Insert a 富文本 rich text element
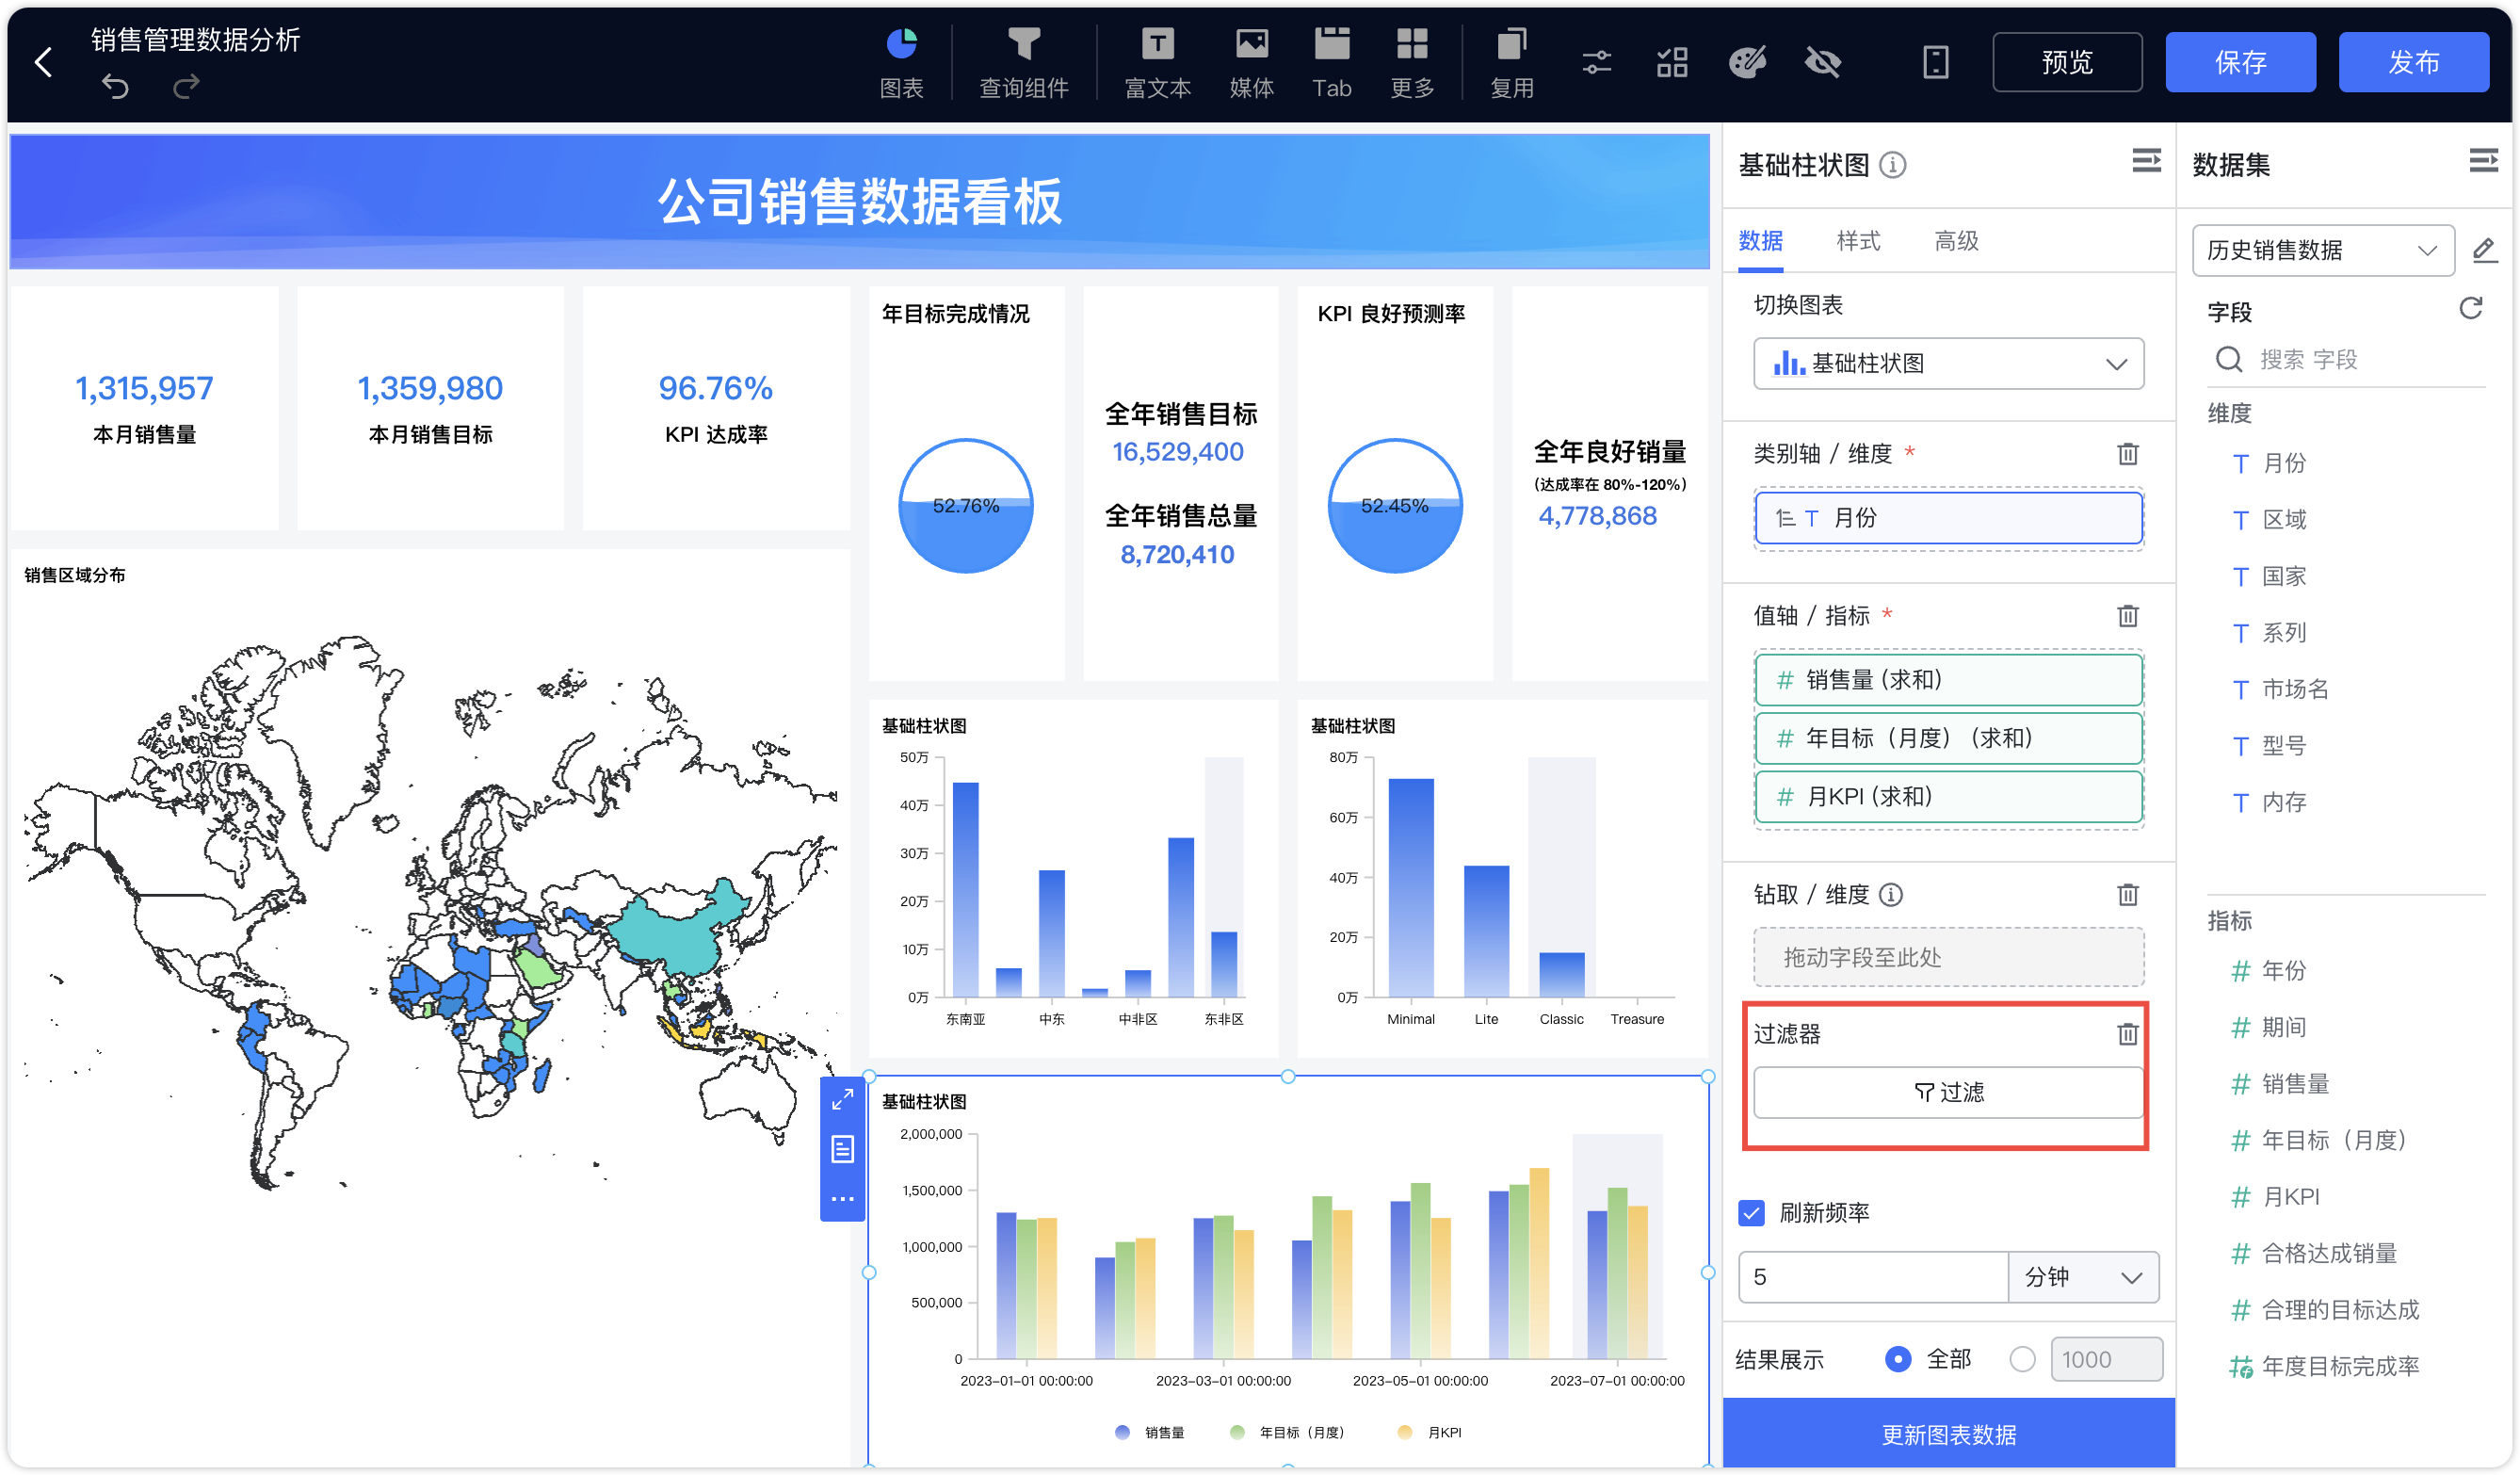This screenshot has width=2520, height=1475. [x=1157, y=63]
